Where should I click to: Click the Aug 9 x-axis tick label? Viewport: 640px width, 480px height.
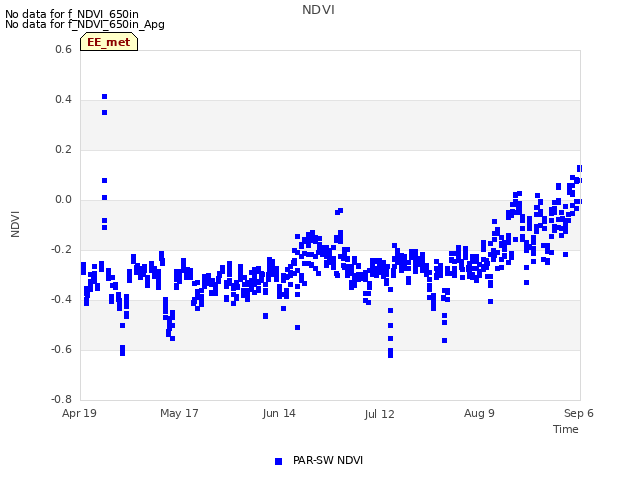(479, 413)
